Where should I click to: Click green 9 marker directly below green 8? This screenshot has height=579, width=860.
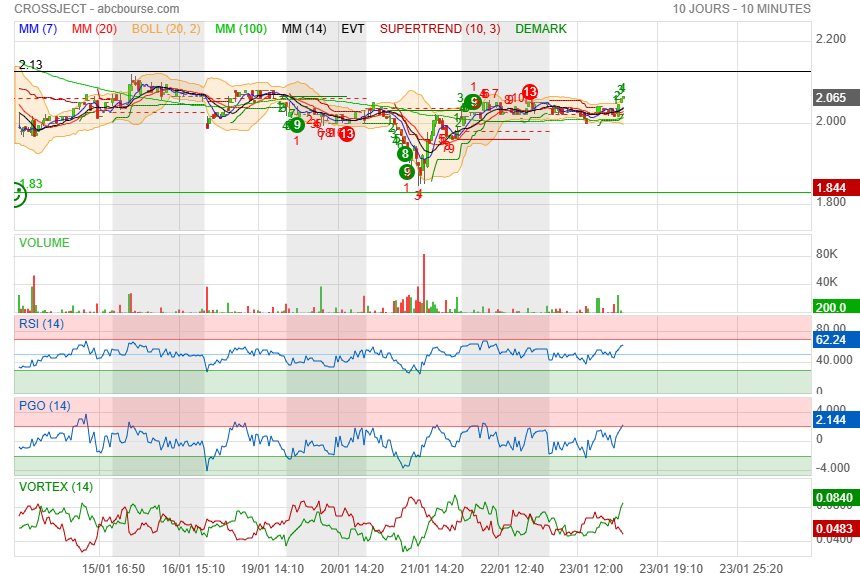click(405, 171)
